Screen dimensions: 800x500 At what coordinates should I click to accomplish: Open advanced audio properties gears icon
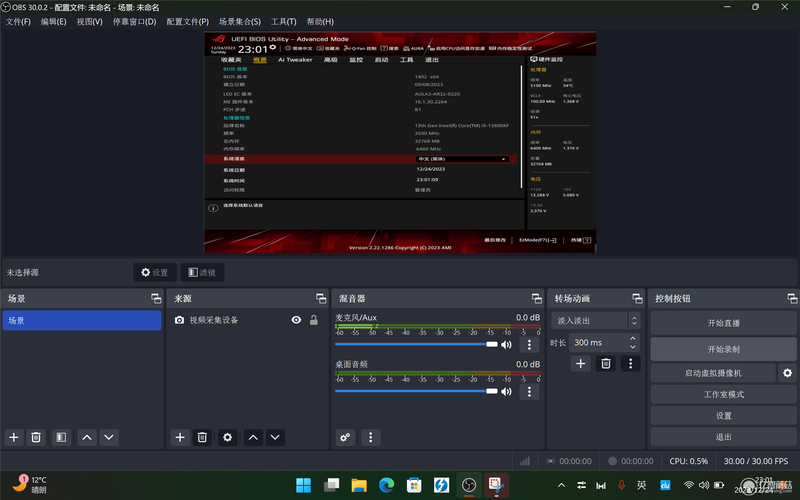tap(345, 437)
